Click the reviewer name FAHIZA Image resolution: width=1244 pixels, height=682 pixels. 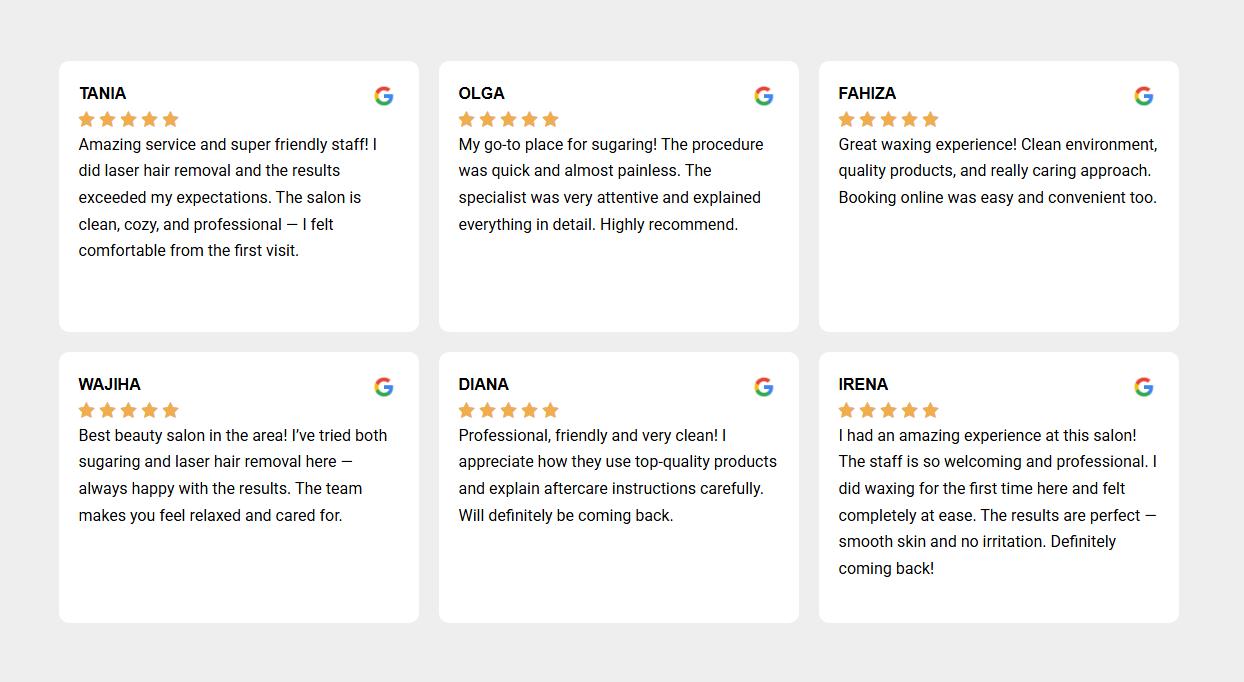[867, 93]
